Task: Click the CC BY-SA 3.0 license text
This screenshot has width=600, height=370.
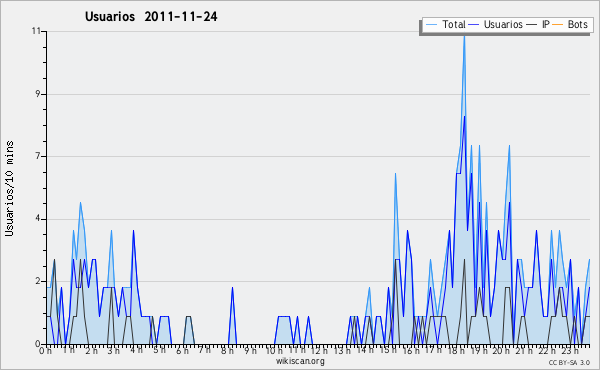Action: pos(569,363)
